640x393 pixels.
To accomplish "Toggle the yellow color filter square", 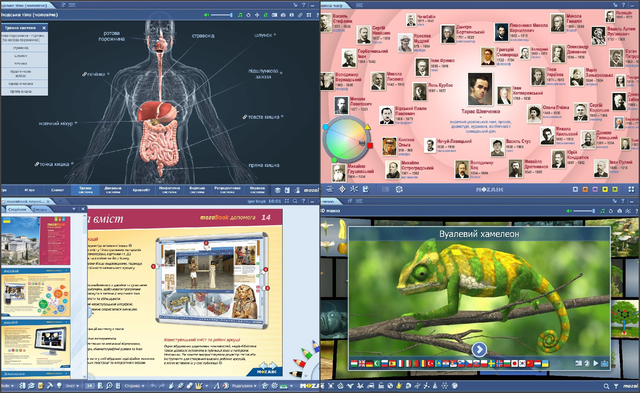I will tap(605, 189).
